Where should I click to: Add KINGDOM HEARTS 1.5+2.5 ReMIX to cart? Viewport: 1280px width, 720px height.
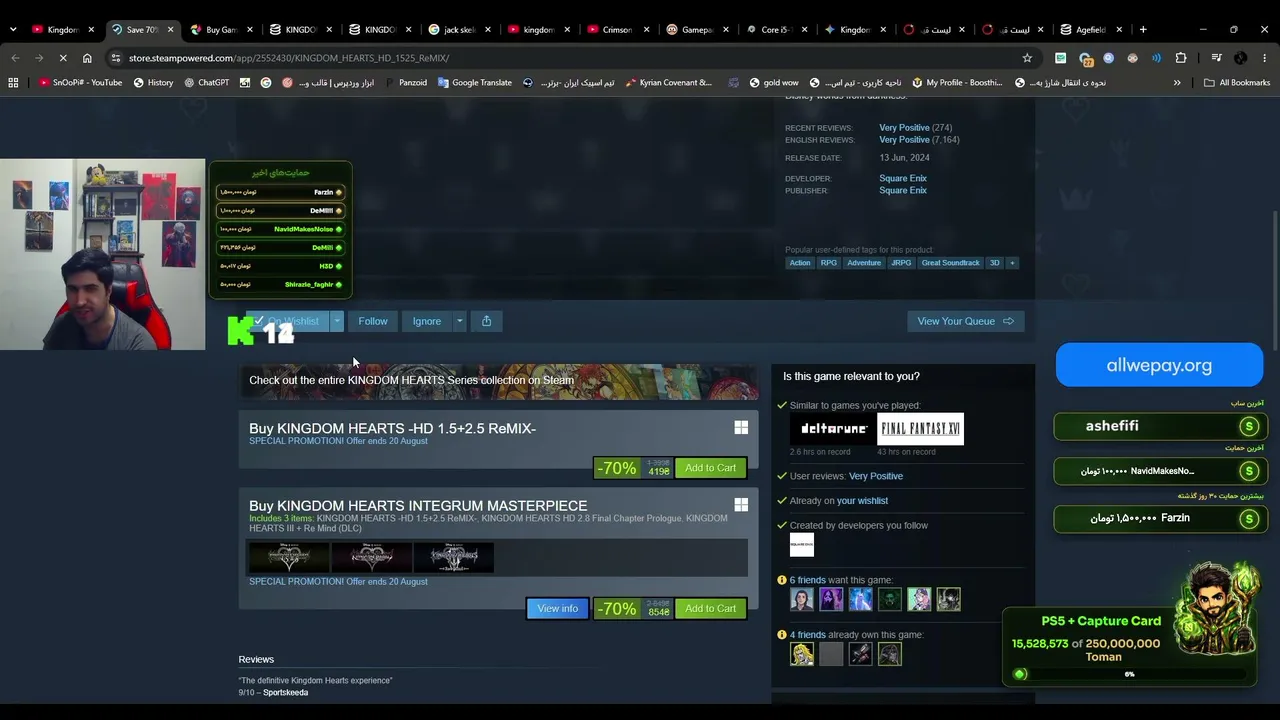710,468
